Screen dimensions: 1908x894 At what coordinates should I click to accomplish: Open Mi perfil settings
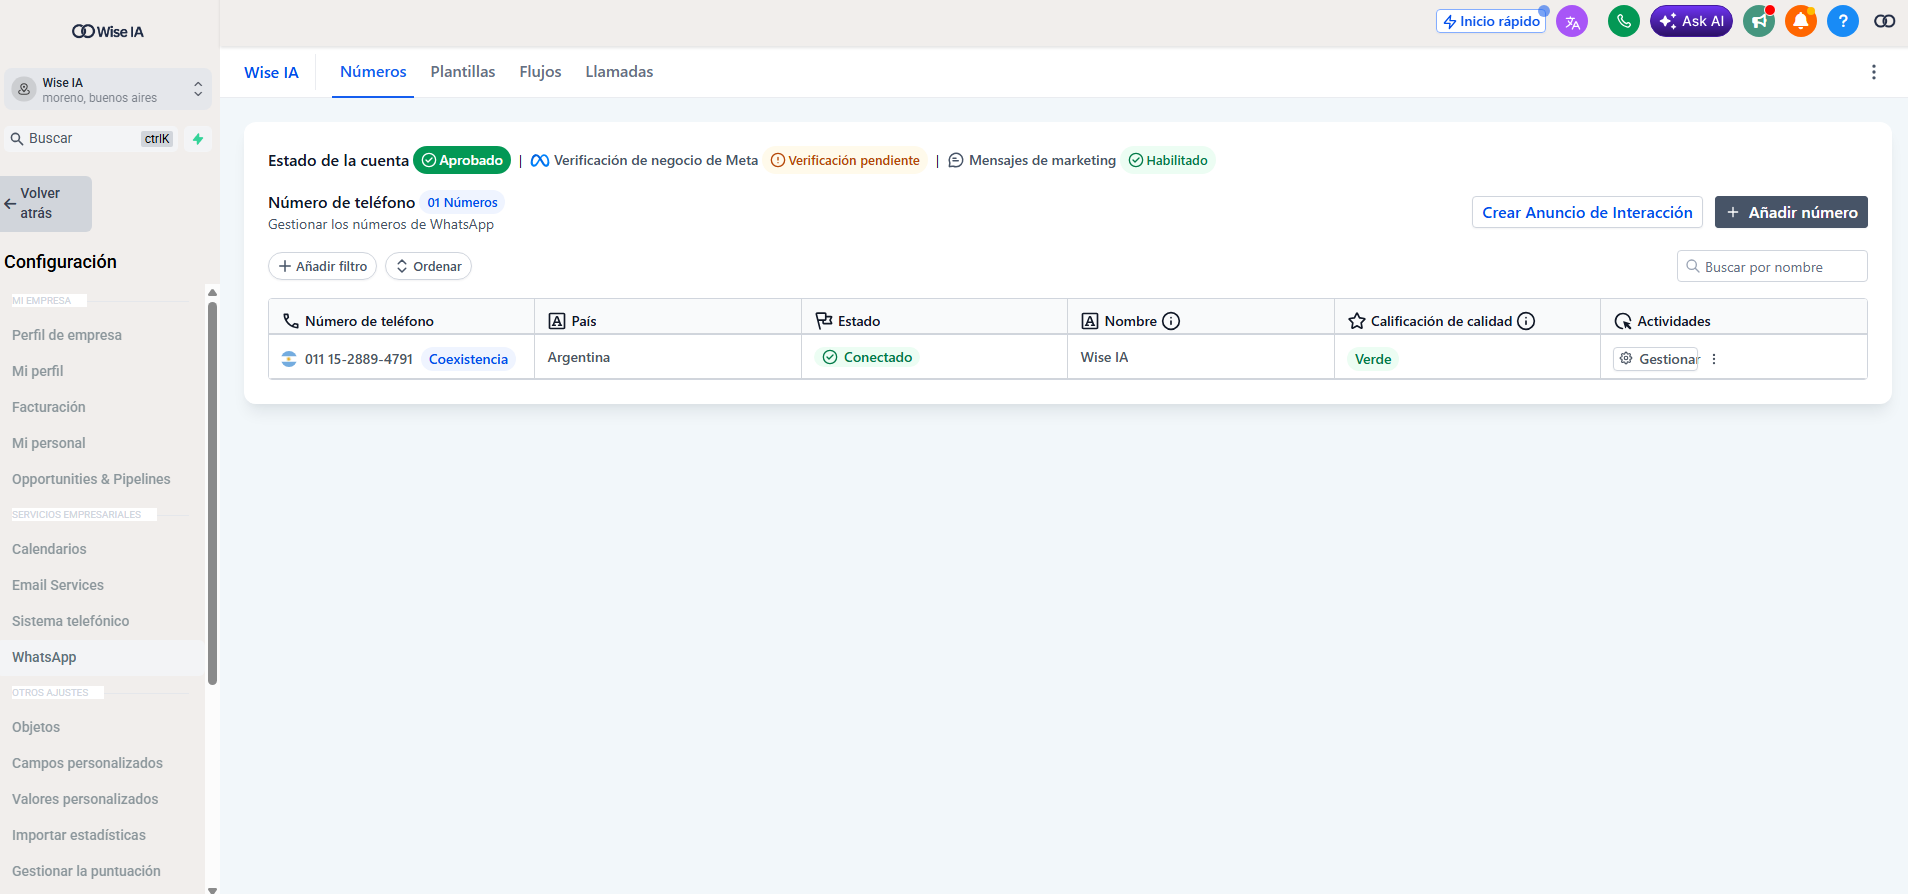38,371
